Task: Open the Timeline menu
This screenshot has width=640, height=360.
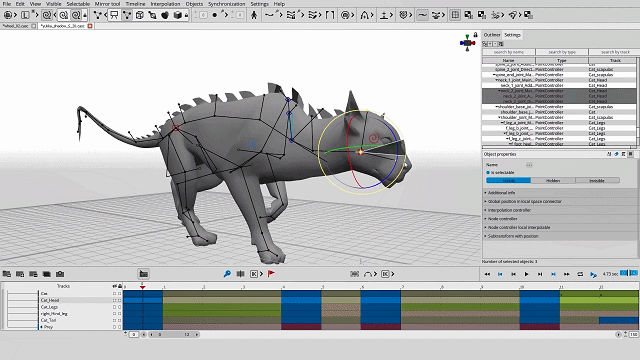Action: click(x=135, y=4)
